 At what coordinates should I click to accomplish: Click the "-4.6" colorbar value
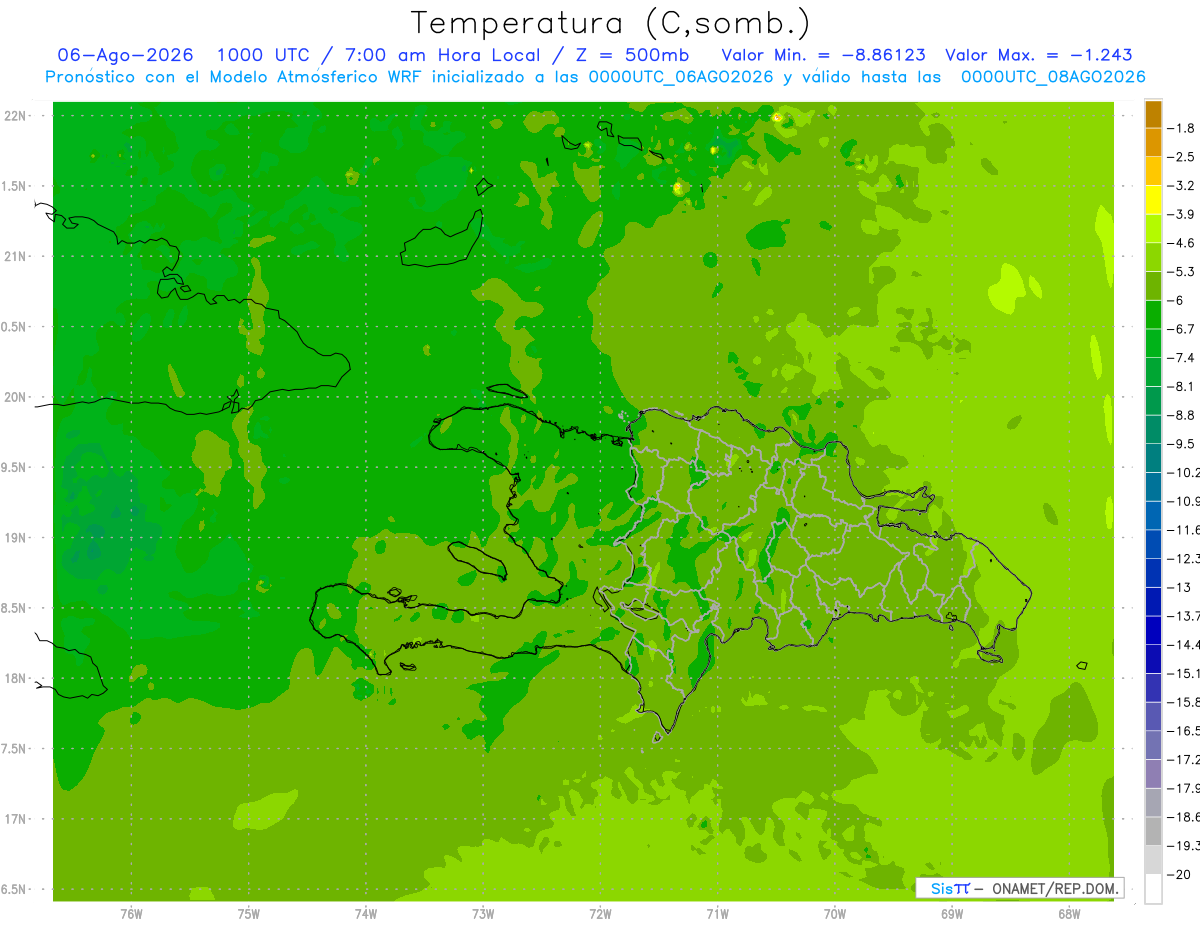click(x=1182, y=243)
